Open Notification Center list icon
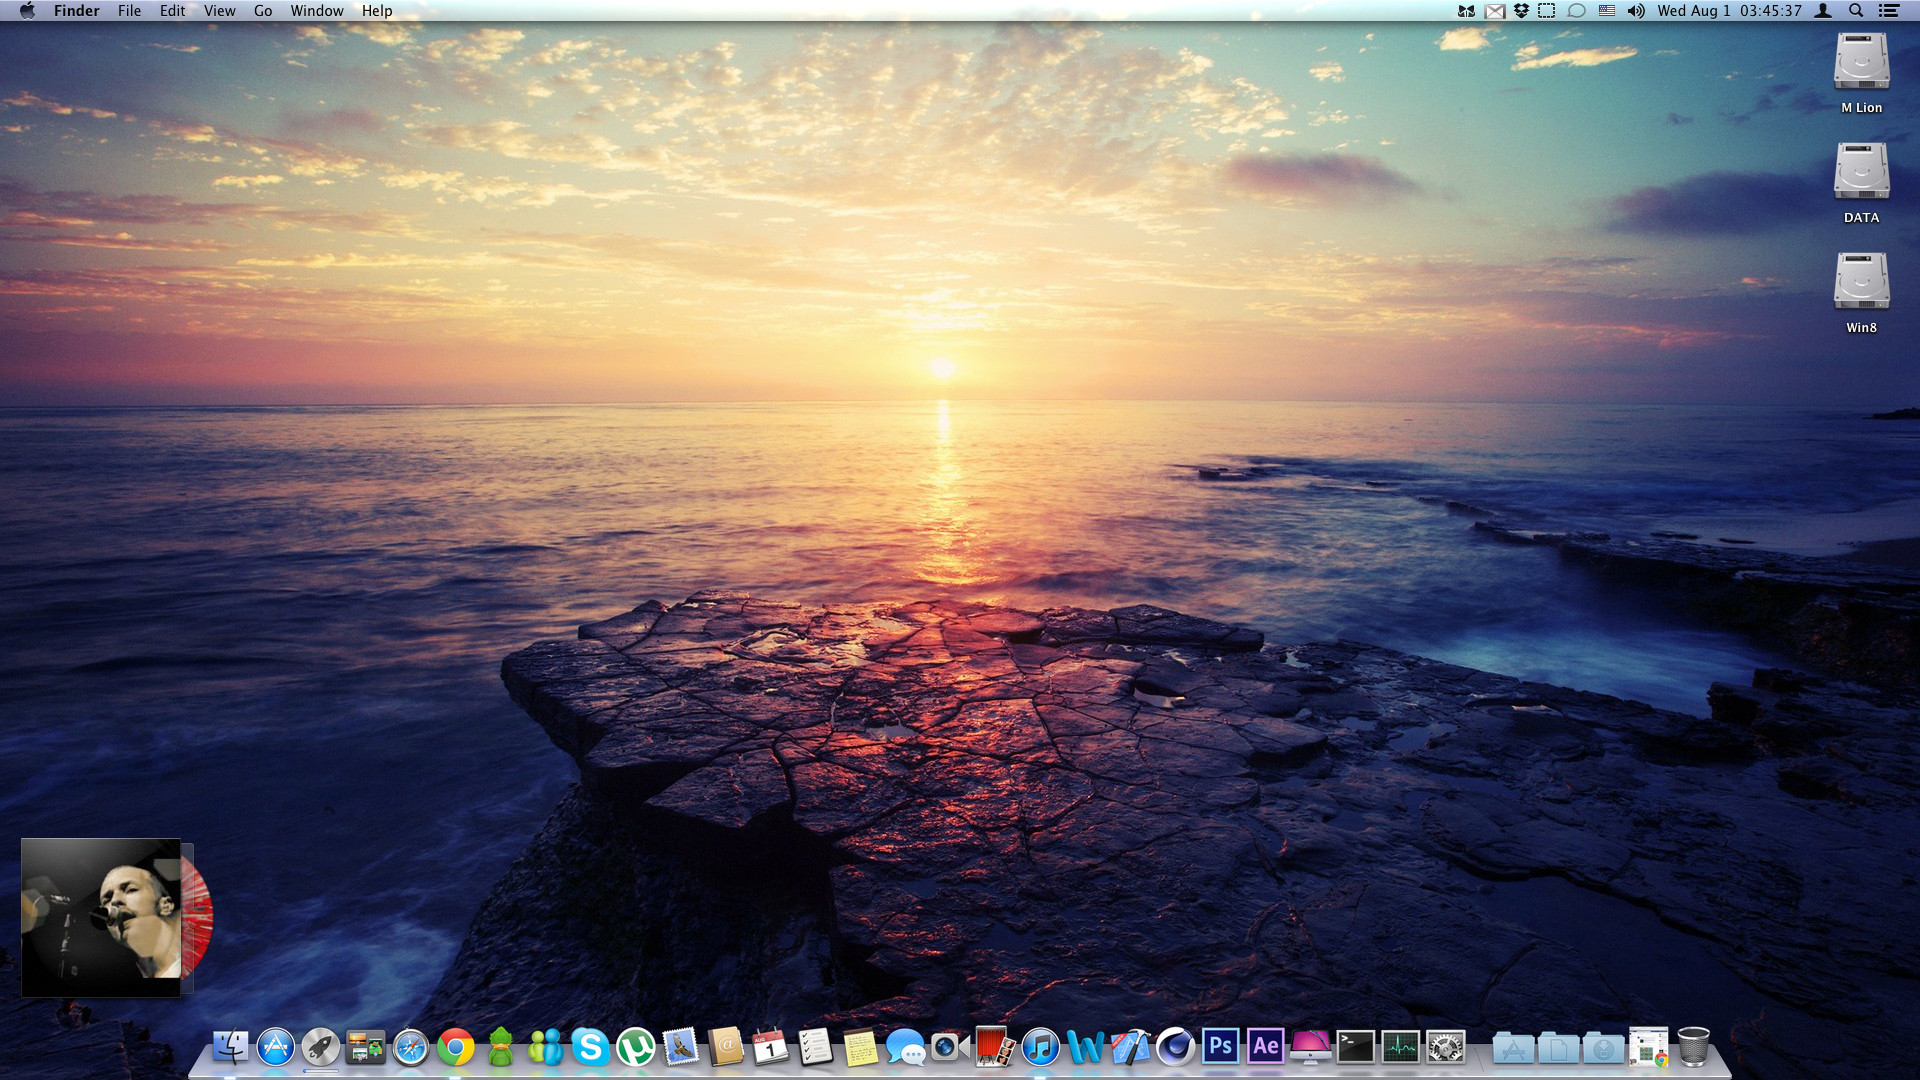 1889,11
